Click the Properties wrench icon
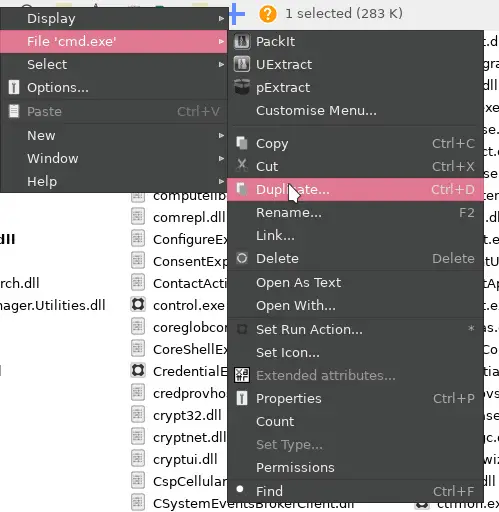 click(242, 398)
